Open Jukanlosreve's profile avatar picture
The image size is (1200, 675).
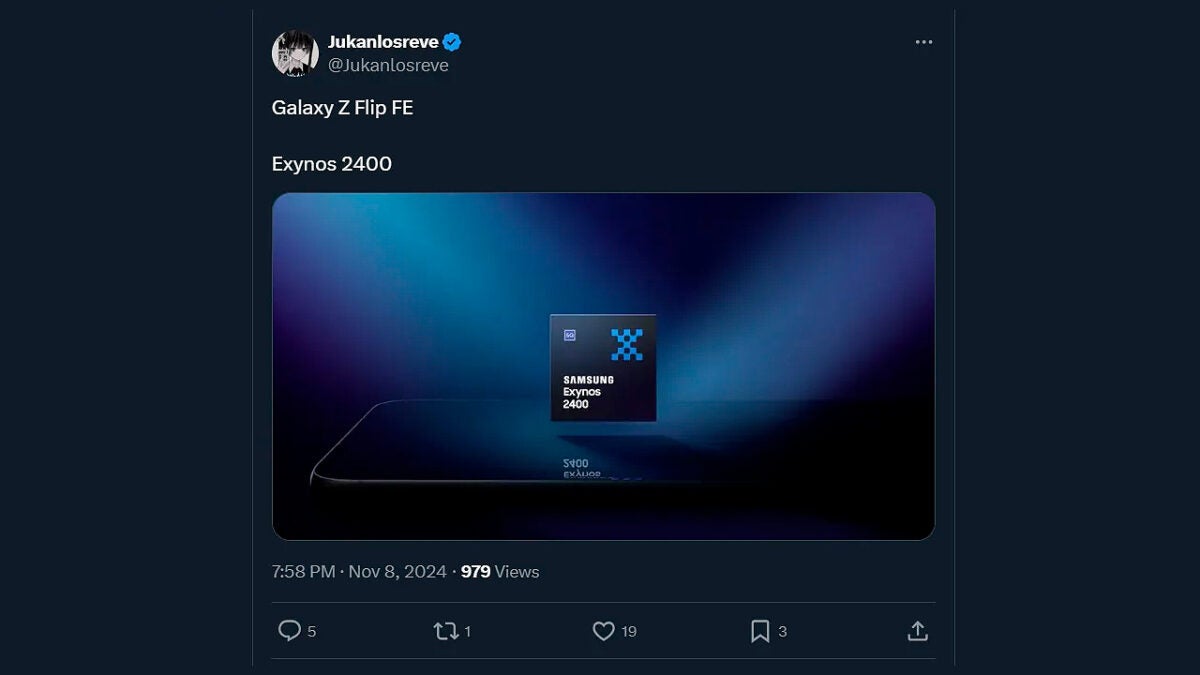coord(295,53)
